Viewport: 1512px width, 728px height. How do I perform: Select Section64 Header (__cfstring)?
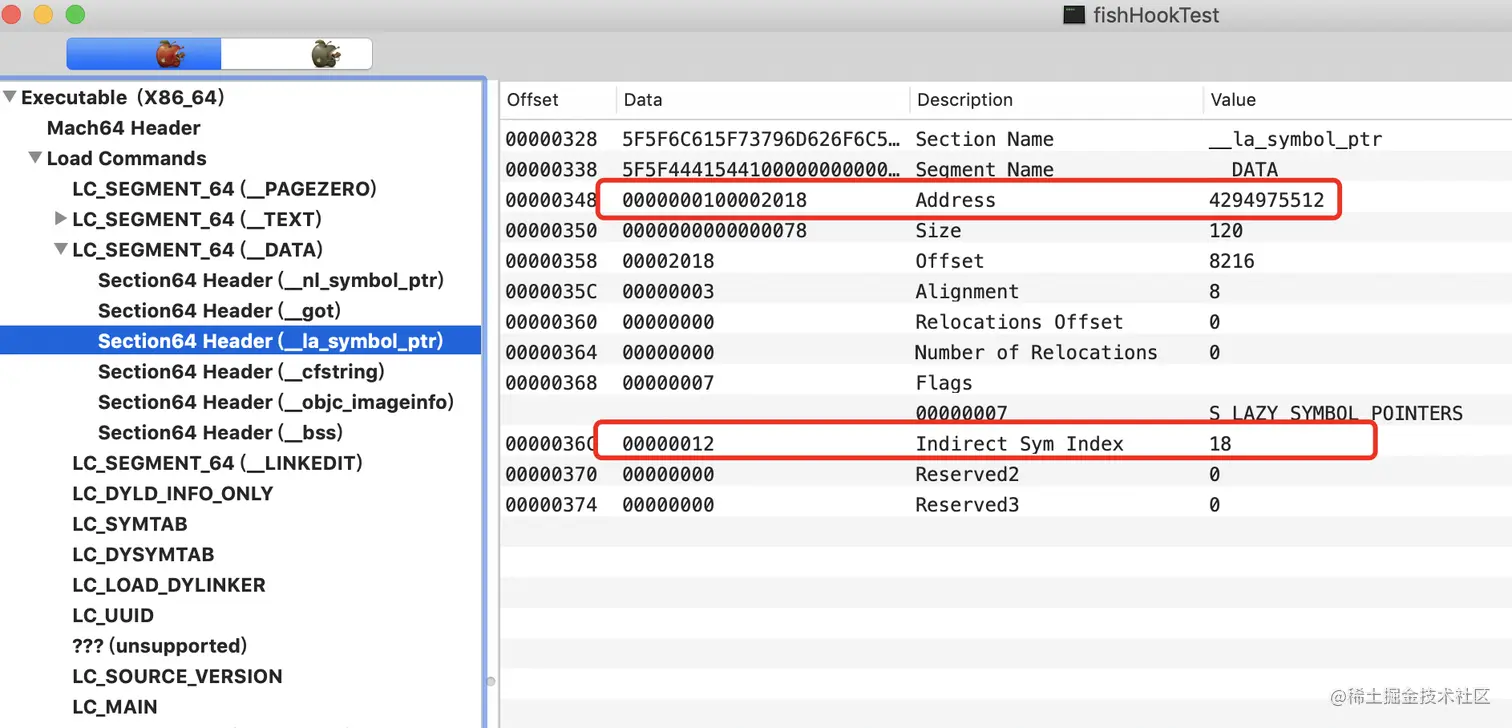tap(241, 371)
